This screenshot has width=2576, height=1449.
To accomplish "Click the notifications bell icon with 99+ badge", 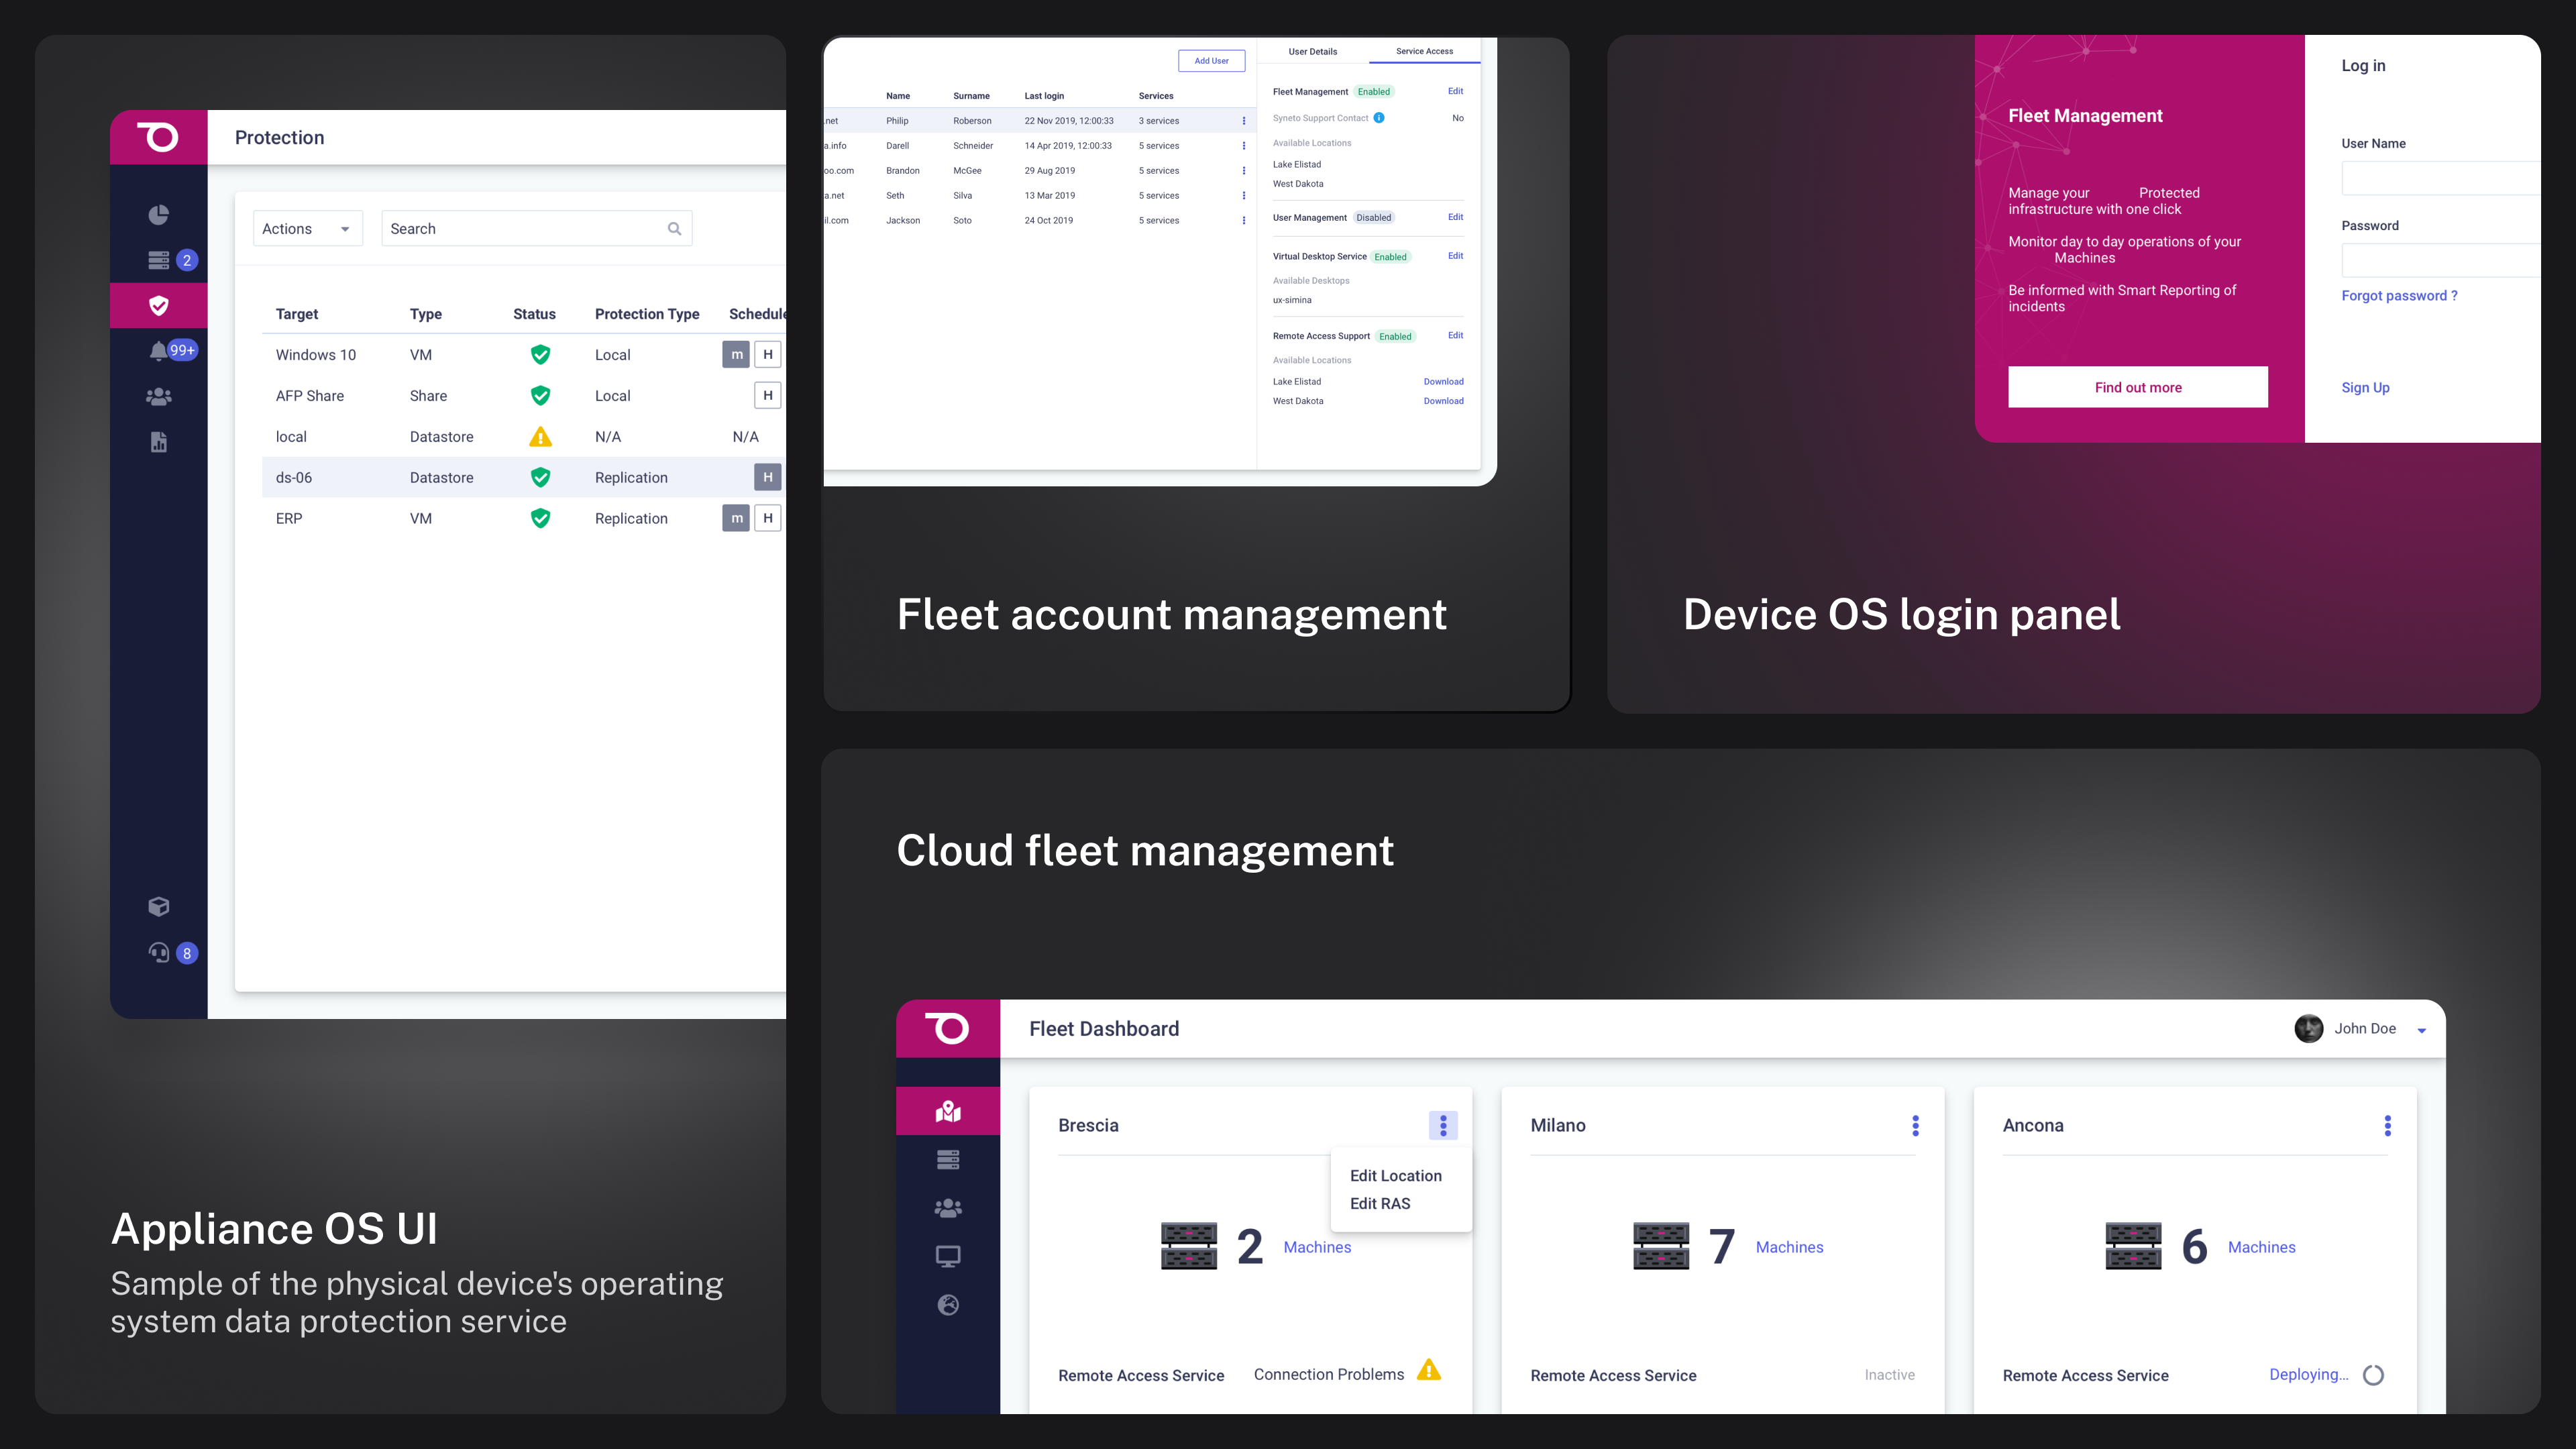I will pos(159,350).
